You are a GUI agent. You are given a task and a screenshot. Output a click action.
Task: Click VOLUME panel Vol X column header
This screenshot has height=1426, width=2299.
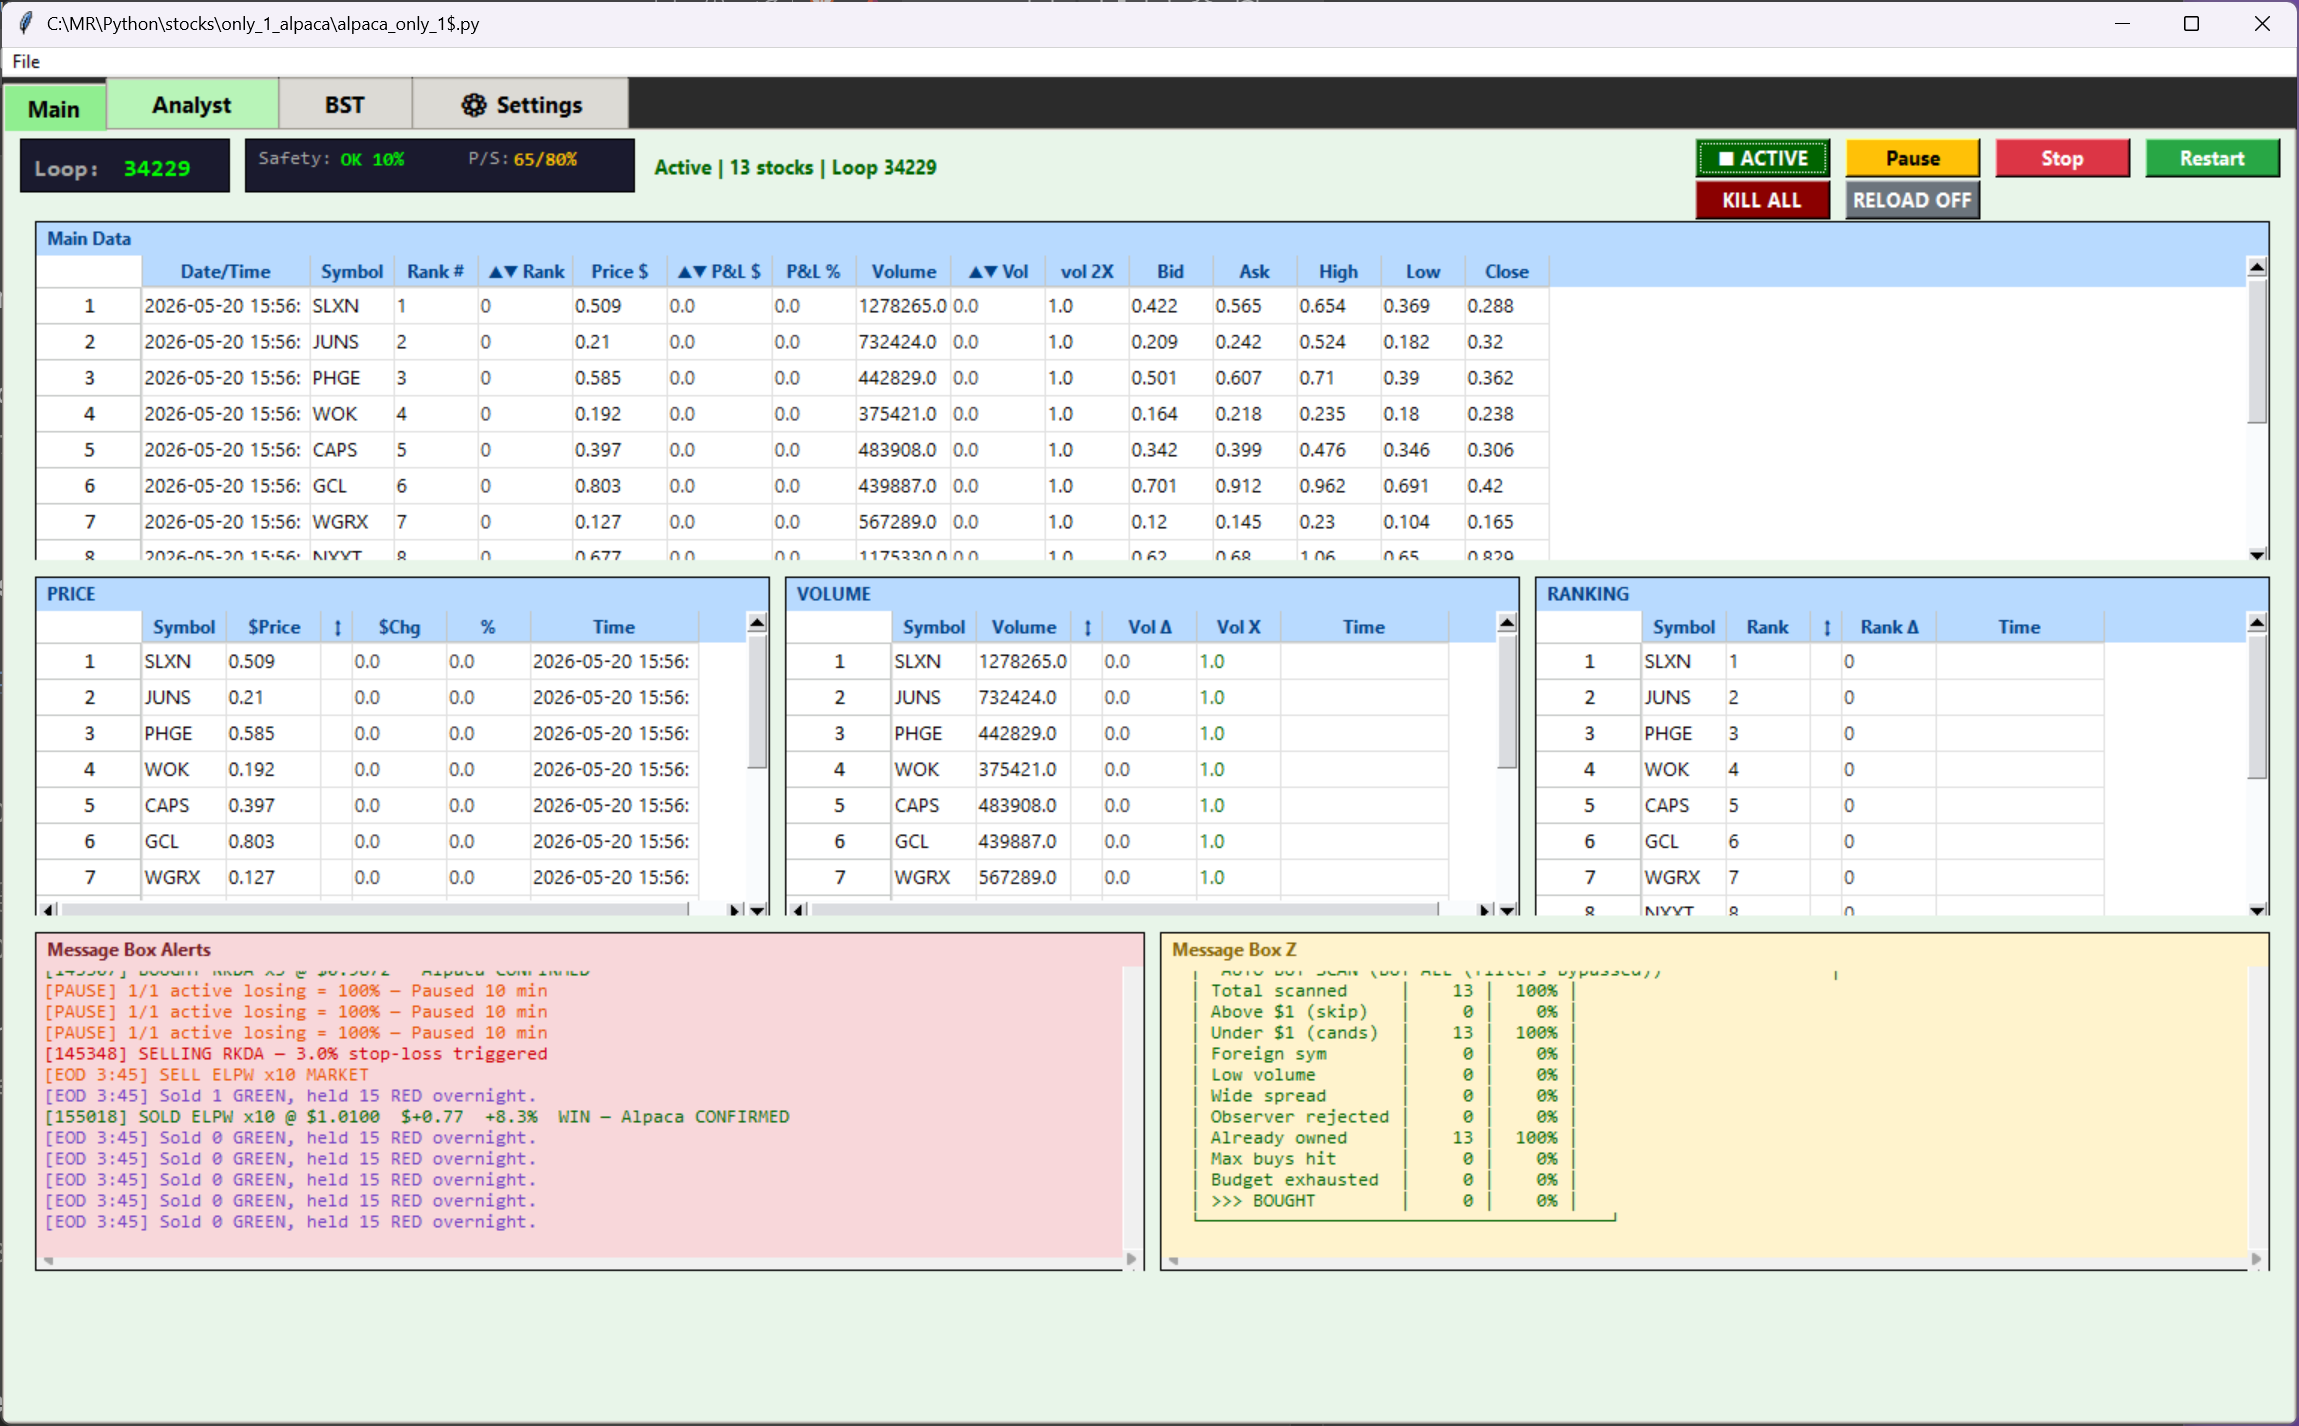[x=1238, y=627]
